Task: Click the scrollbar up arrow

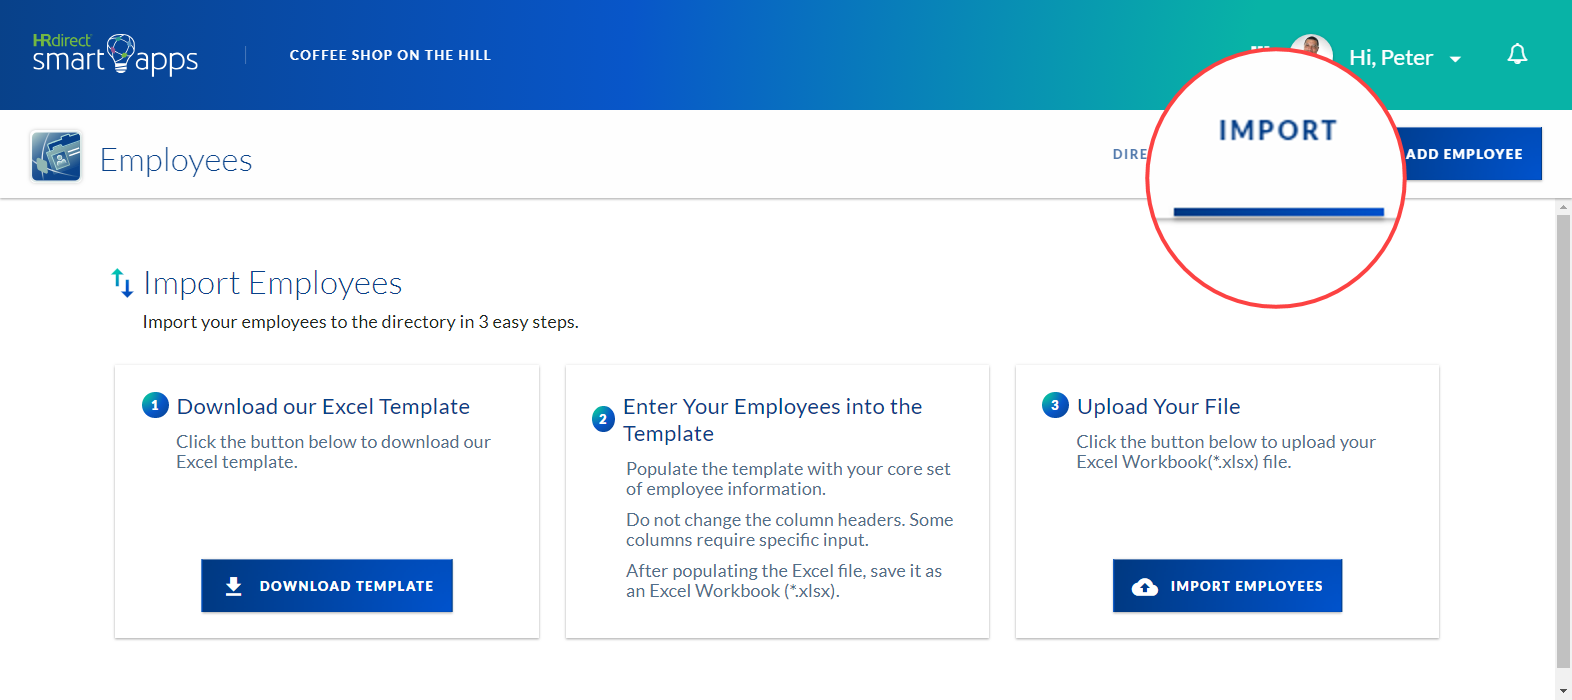Action: (1564, 207)
